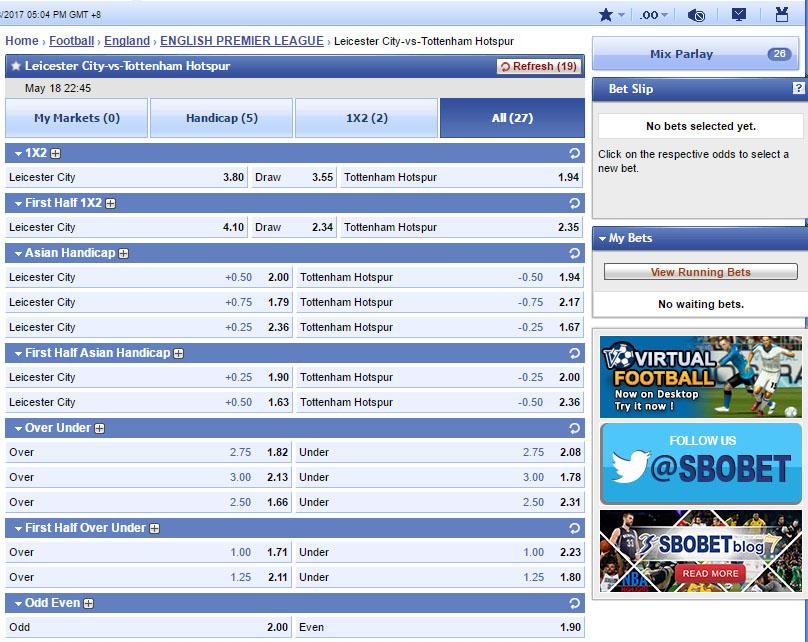This screenshot has width=808, height=642.
Task: Favorite the Leicester City-vs-Tottenham match star
Action: pyautogui.click(x=16, y=66)
